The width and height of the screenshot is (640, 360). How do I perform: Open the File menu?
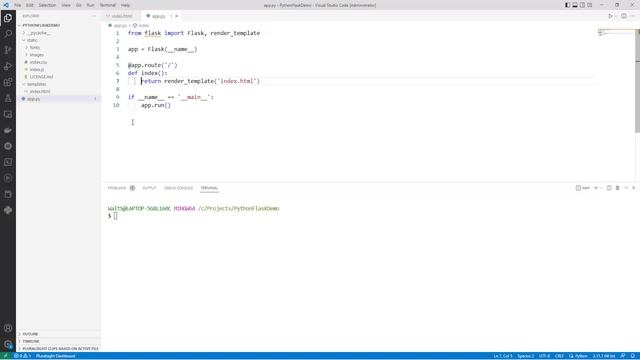(18, 5)
